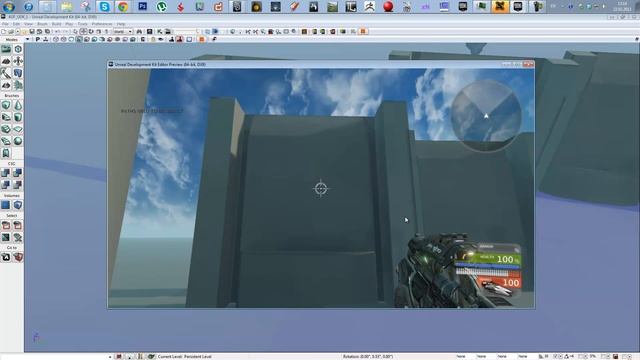This screenshot has height=360, width=640.
Task: Choose the Sheet builder brush
Action: point(18,129)
